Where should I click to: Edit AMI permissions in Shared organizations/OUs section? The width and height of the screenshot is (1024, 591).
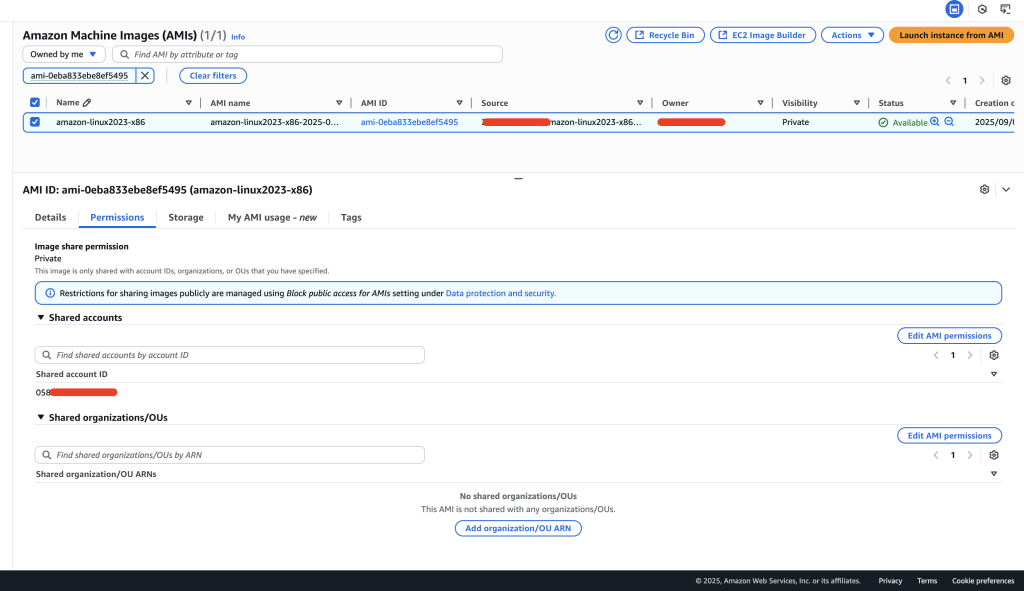950,436
